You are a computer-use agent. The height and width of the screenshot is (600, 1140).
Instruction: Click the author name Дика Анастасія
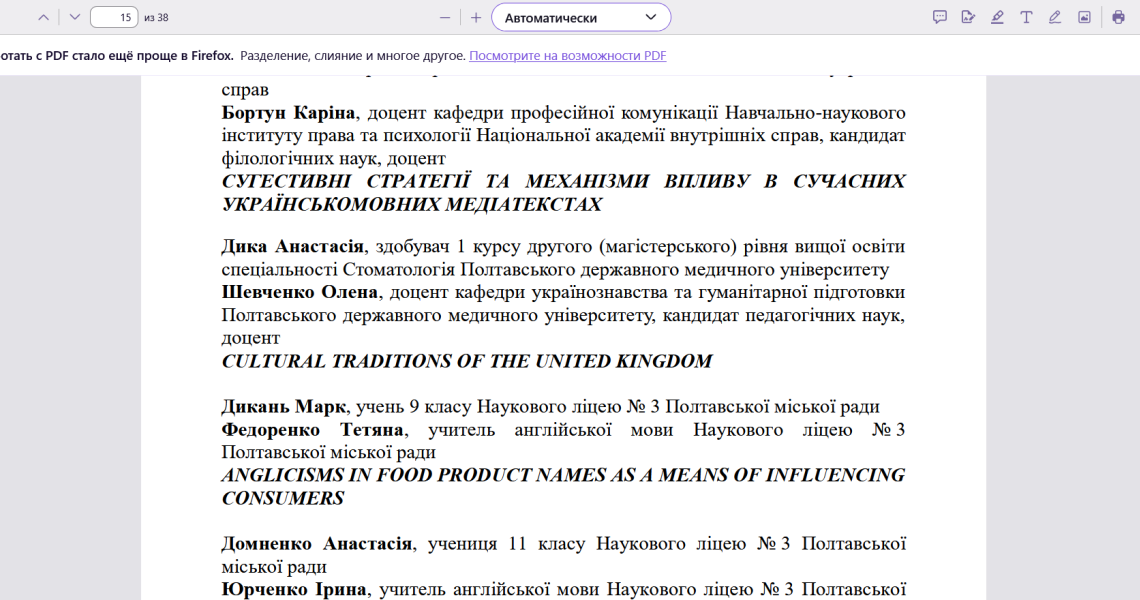[x=292, y=247]
